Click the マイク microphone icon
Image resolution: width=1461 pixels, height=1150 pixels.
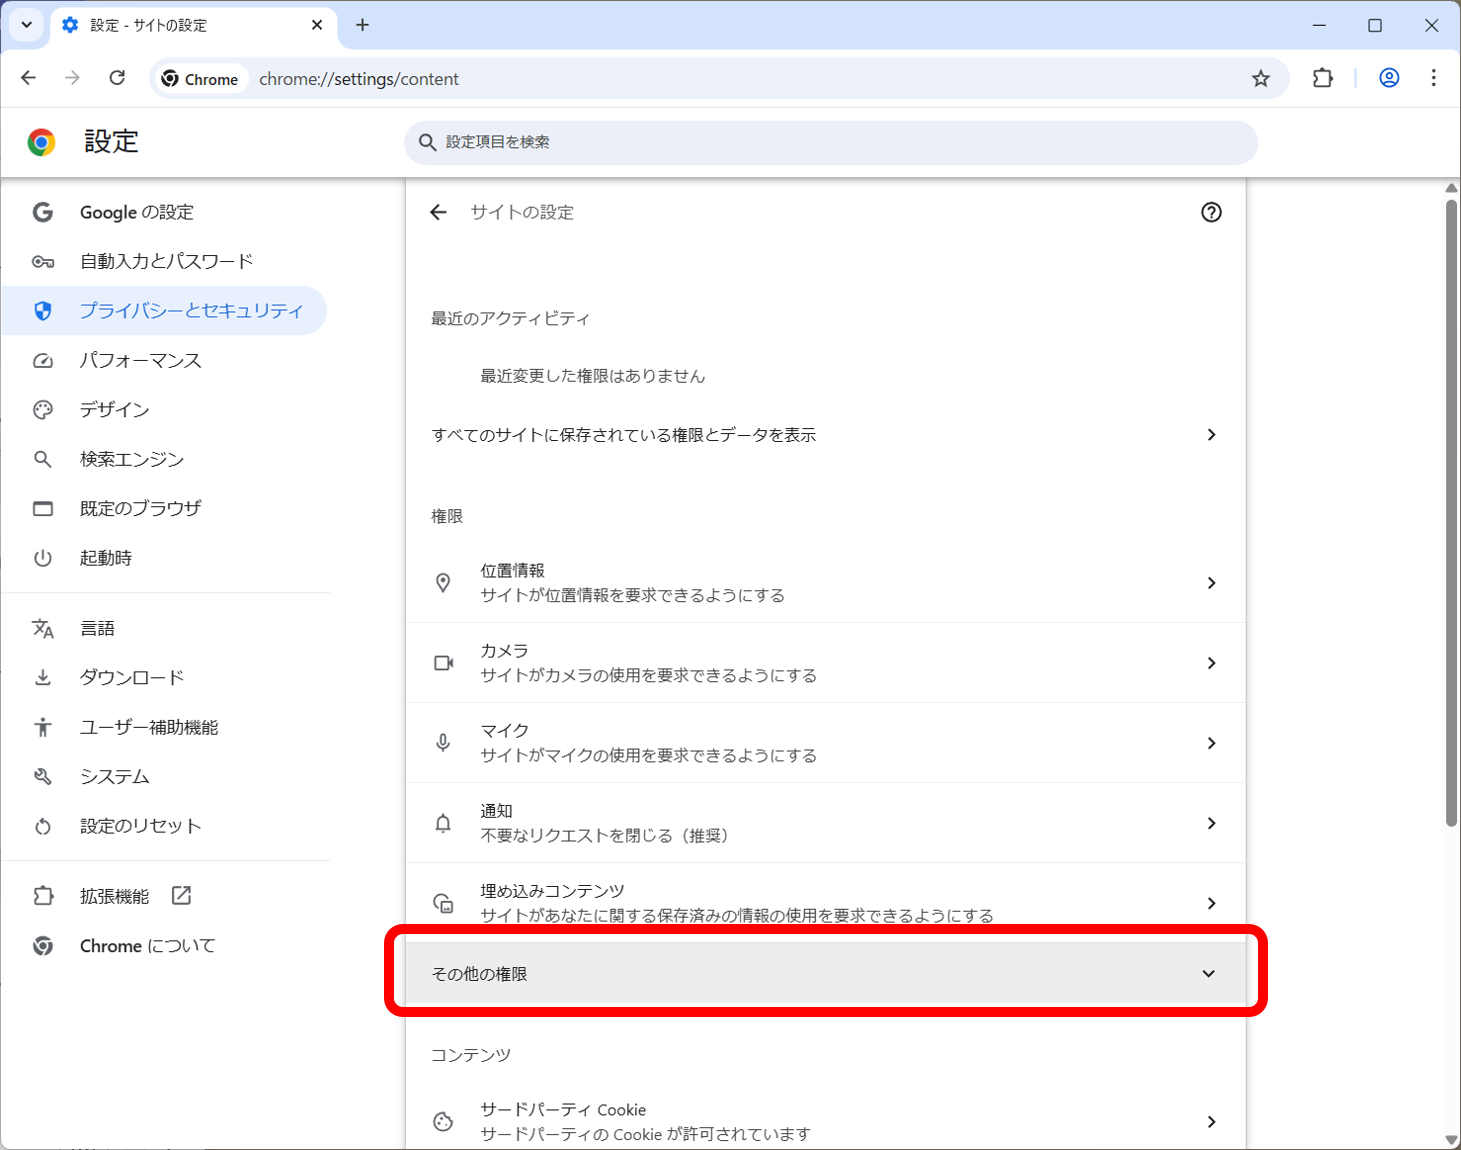click(443, 743)
